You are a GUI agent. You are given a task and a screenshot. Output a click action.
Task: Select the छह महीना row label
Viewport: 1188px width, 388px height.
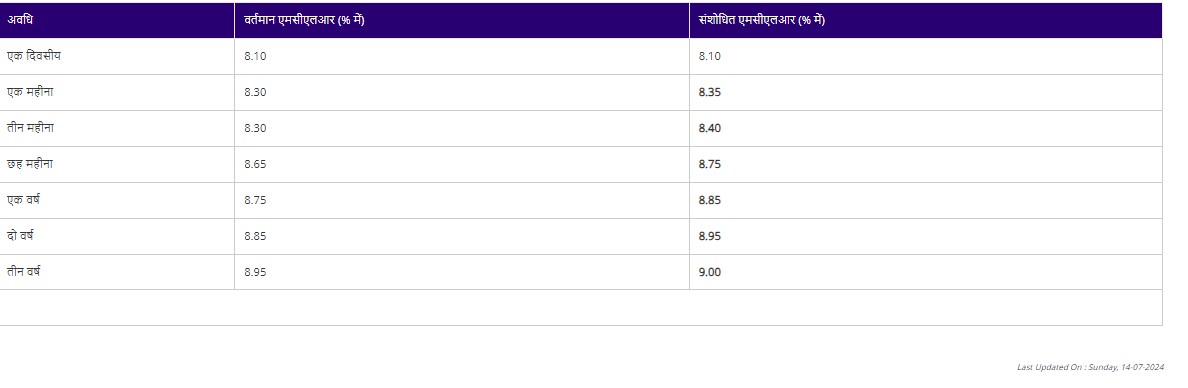(x=30, y=164)
